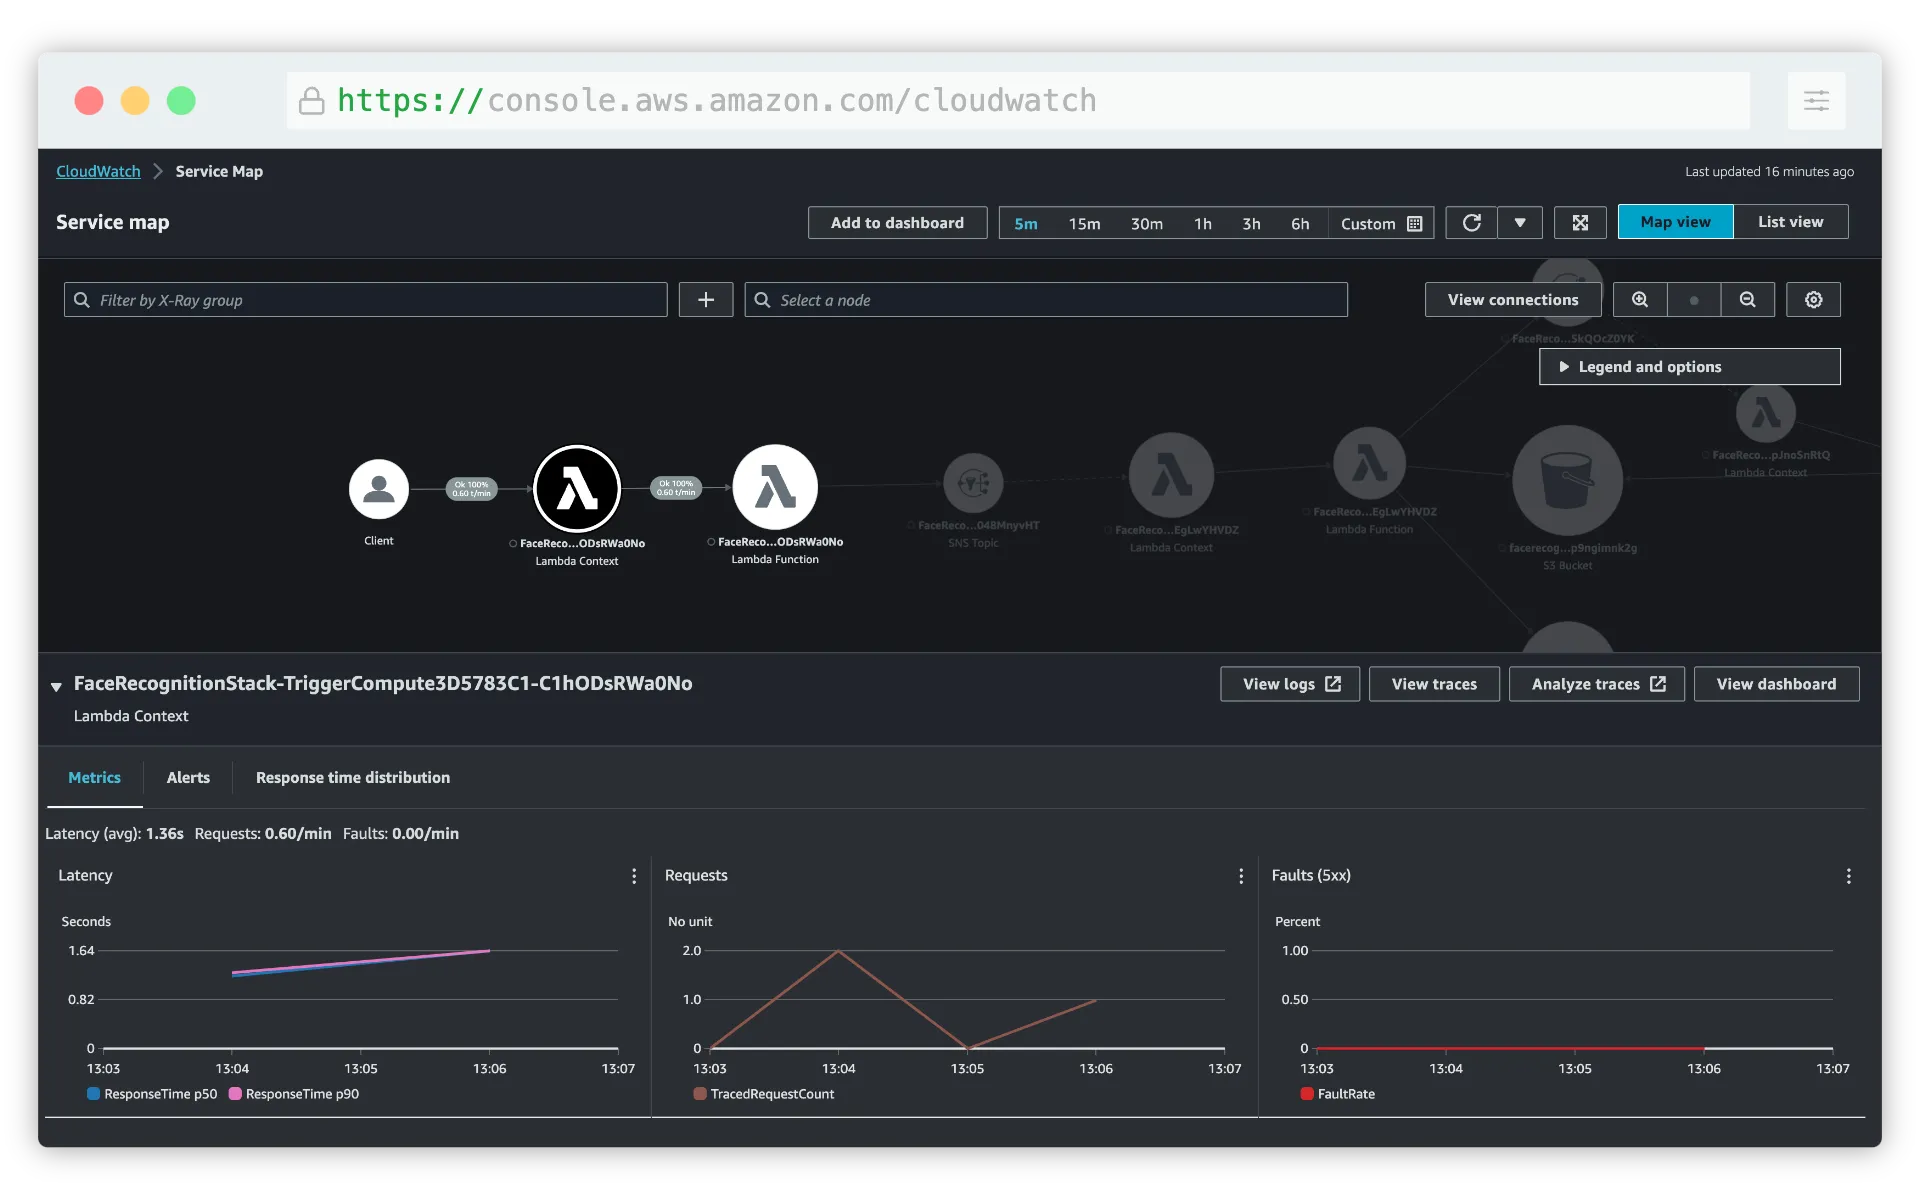Click the Client node icon
This screenshot has width=1920, height=1200.
point(378,489)
